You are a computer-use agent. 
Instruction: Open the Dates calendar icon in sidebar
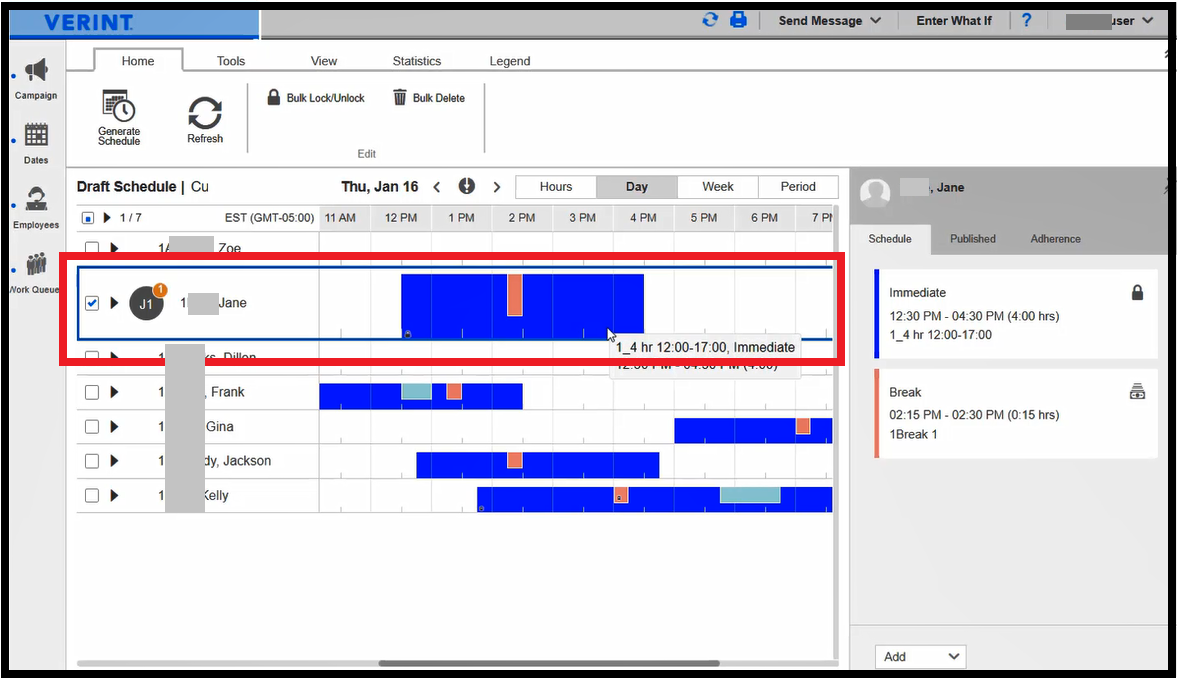point(36,135)
